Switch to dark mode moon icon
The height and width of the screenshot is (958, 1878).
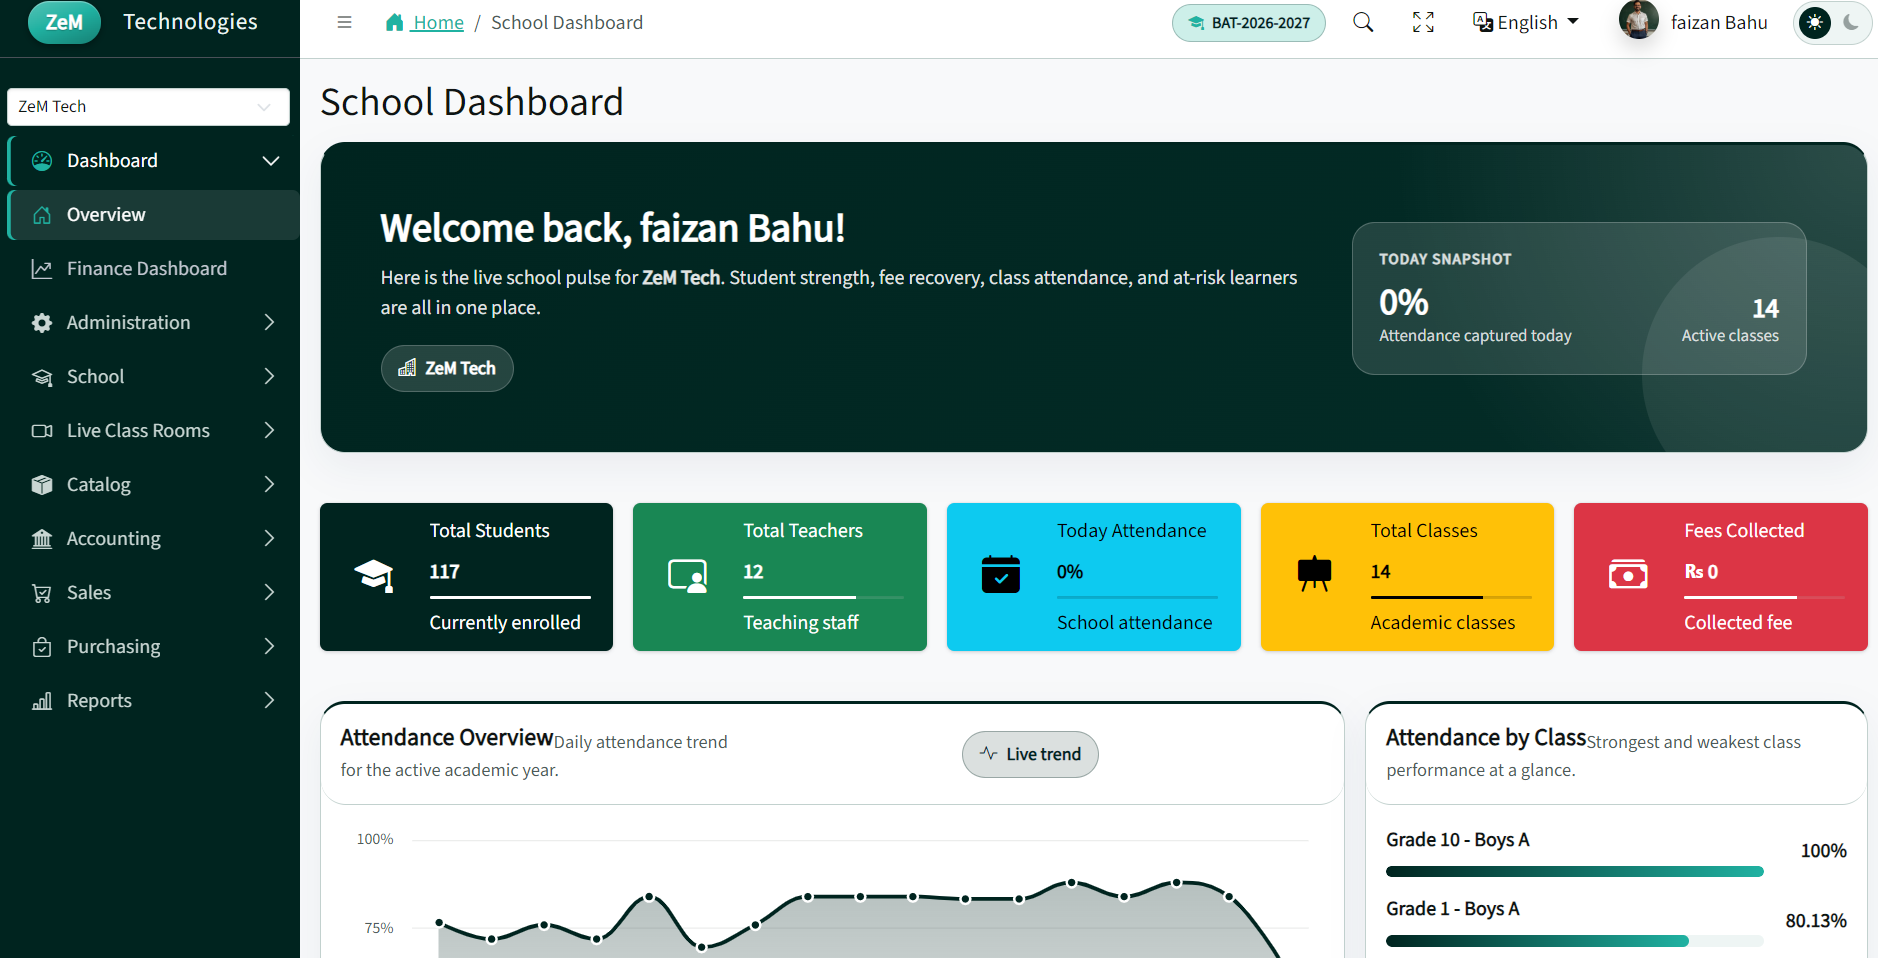point(1851,22)
